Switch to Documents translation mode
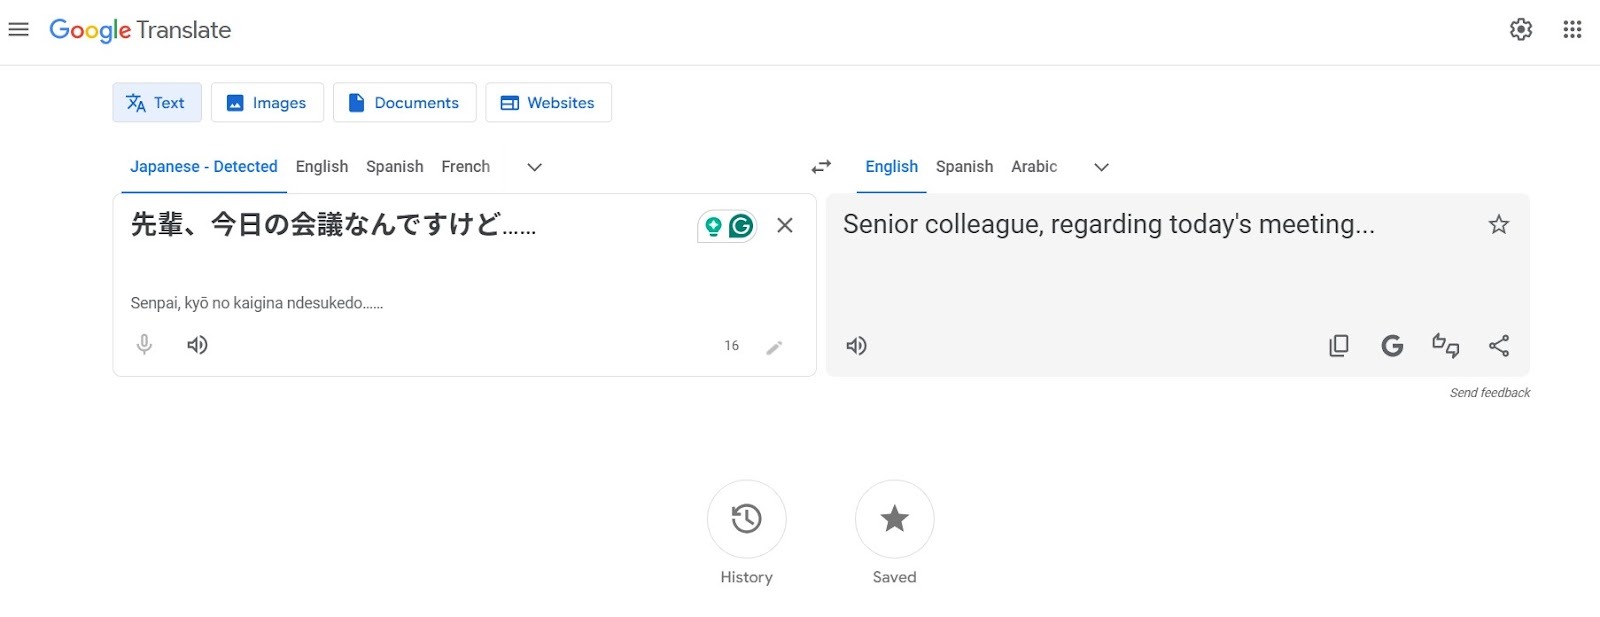Image resolution: width=1600 pixels, height=617 pixels. (404, 102)
